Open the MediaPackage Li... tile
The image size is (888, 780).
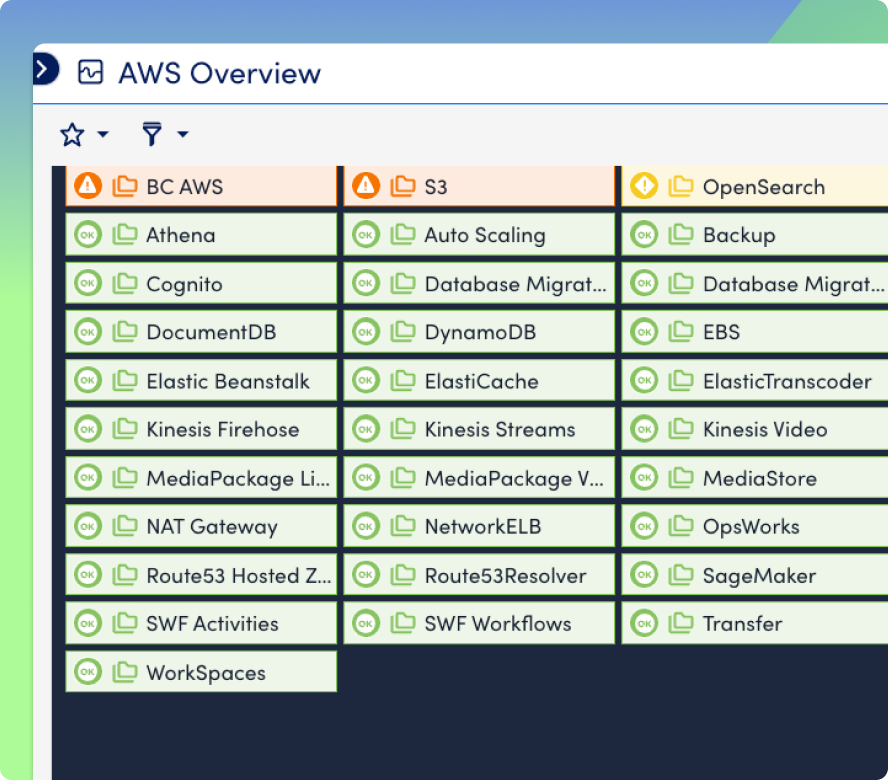point(201,478)
